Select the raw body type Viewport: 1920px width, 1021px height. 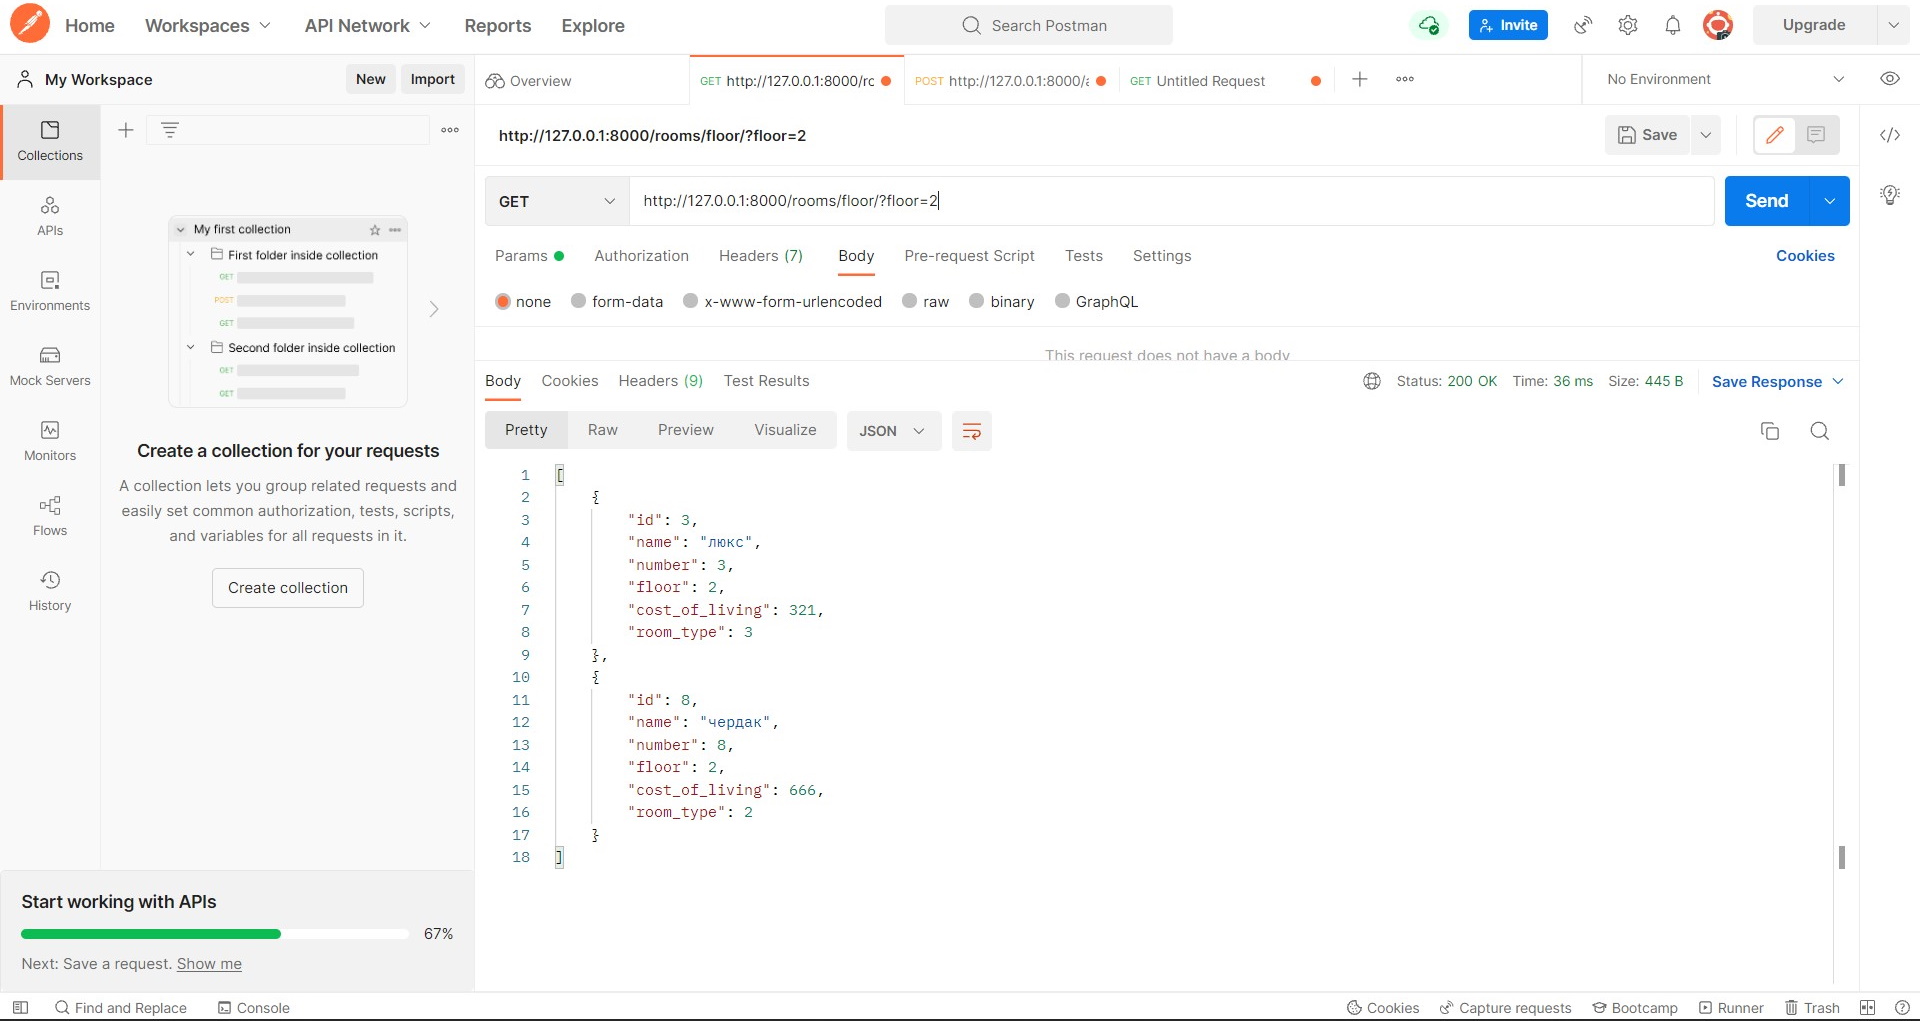925,301
